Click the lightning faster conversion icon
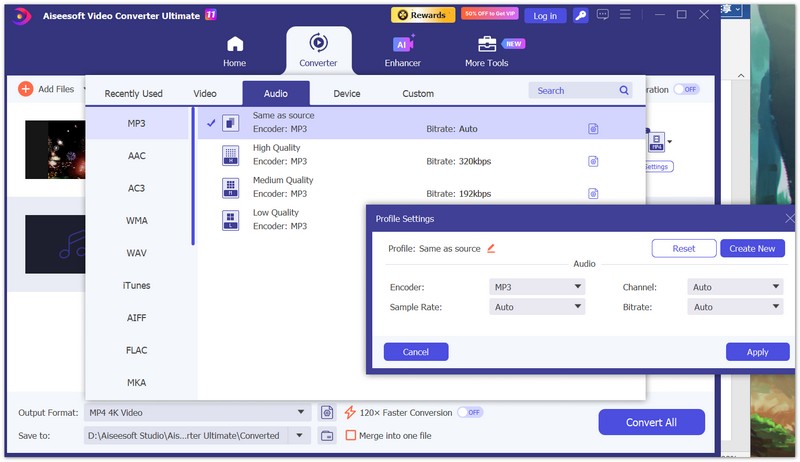 point(349,412)
